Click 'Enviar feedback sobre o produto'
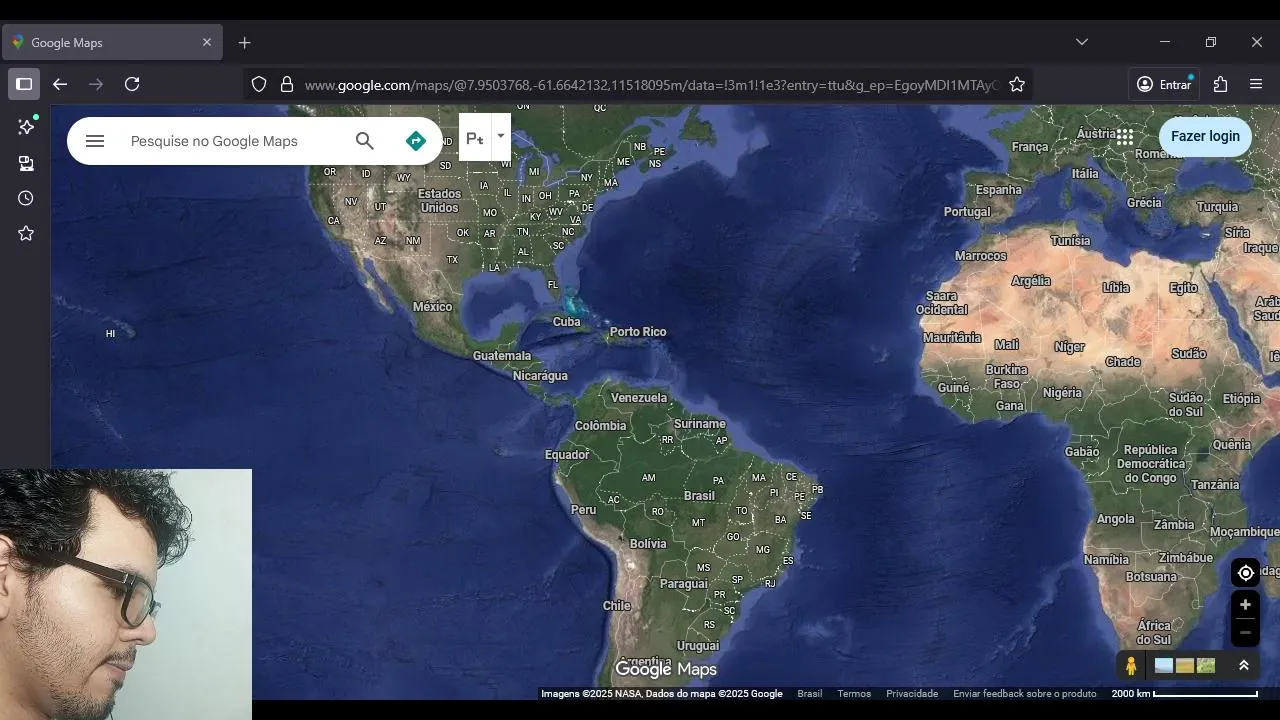1280x720 pixels. pos(1025,694)
